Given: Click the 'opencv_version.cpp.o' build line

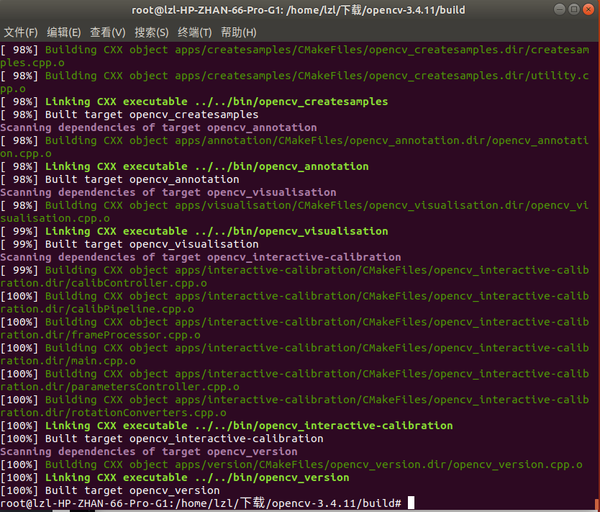Looking at the screenshot, I should 292,465.
